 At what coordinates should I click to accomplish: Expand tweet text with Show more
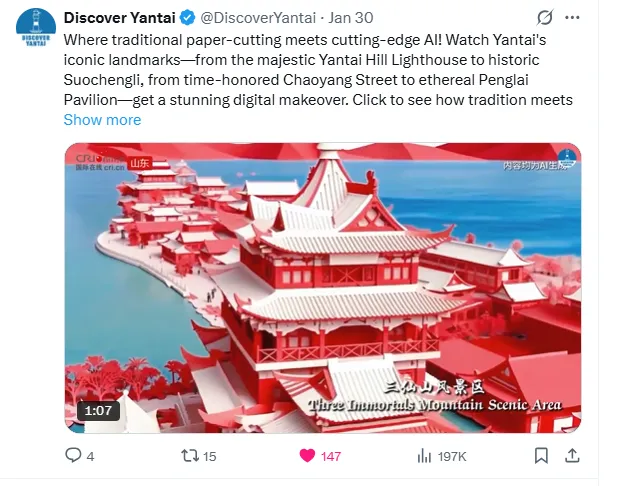point(102,120)
